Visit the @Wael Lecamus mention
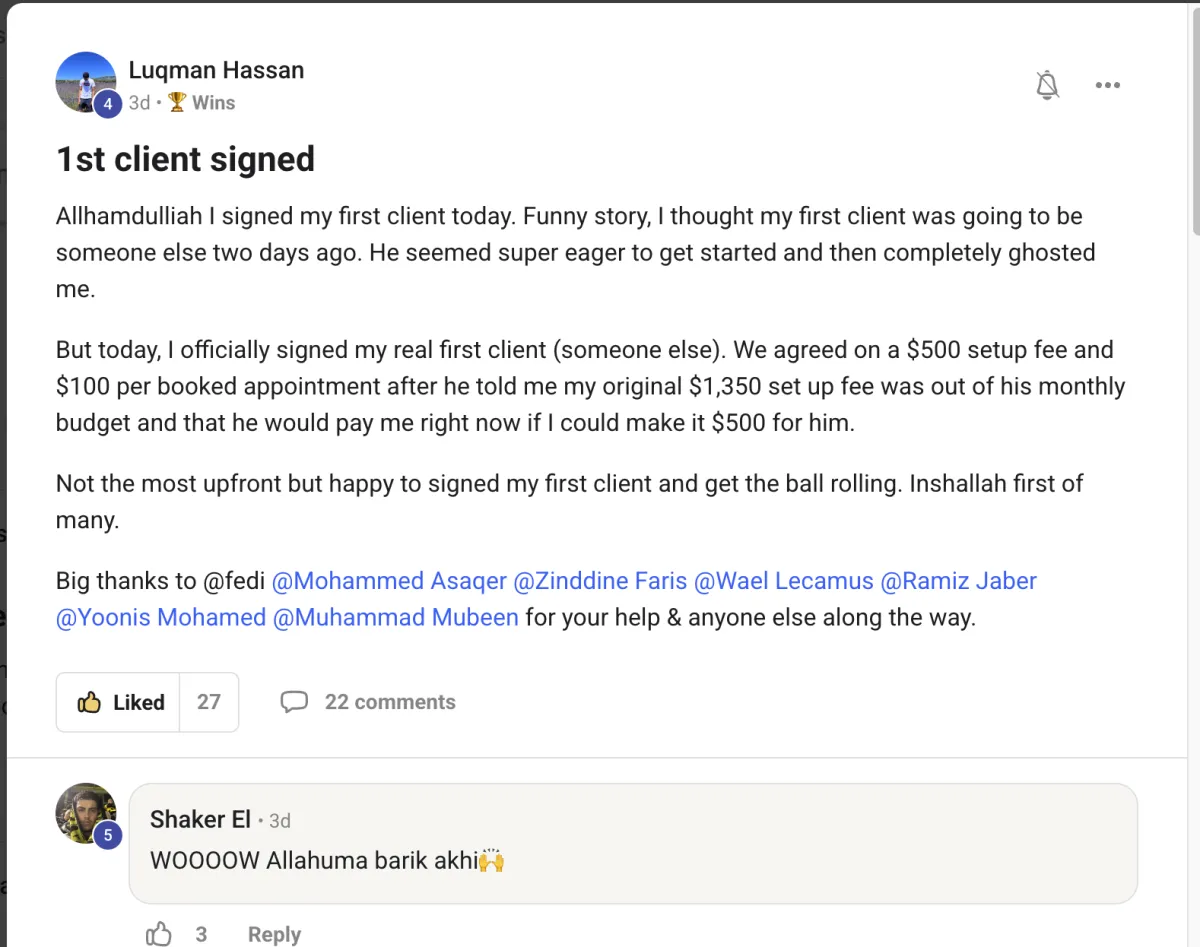The width and height of the screenshot is (1200, 947). [783, 581]
